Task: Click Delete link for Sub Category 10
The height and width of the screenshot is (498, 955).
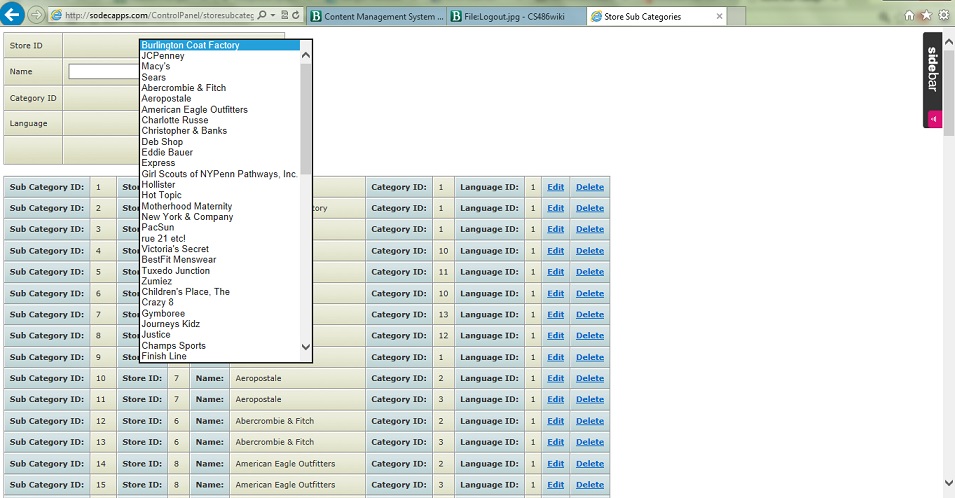Action: pos(589,378)
